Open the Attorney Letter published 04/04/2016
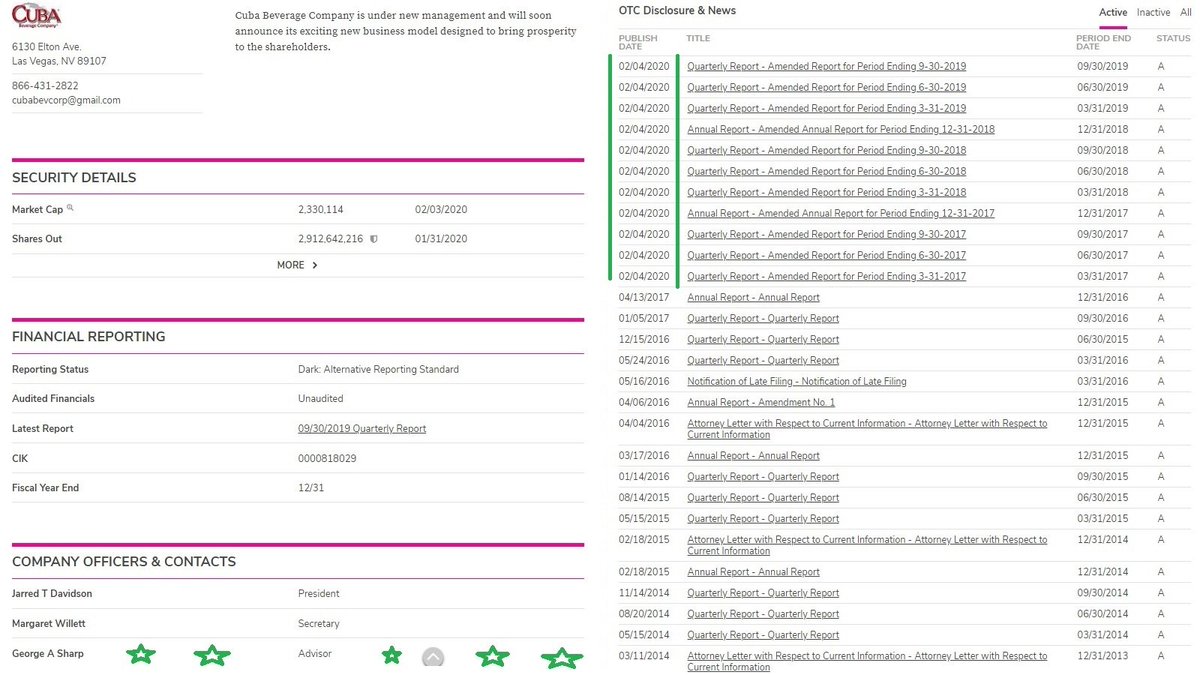Screen dimensions: 1200x675 (x=867, y=429)
